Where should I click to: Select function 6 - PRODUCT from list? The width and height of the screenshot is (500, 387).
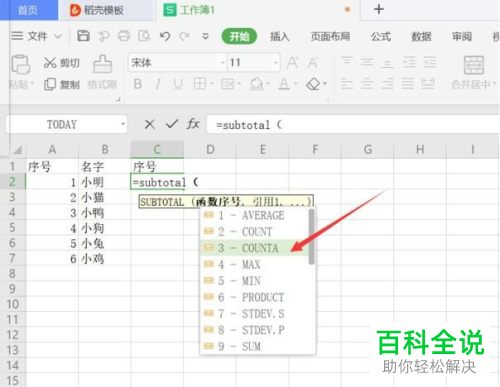255,297
